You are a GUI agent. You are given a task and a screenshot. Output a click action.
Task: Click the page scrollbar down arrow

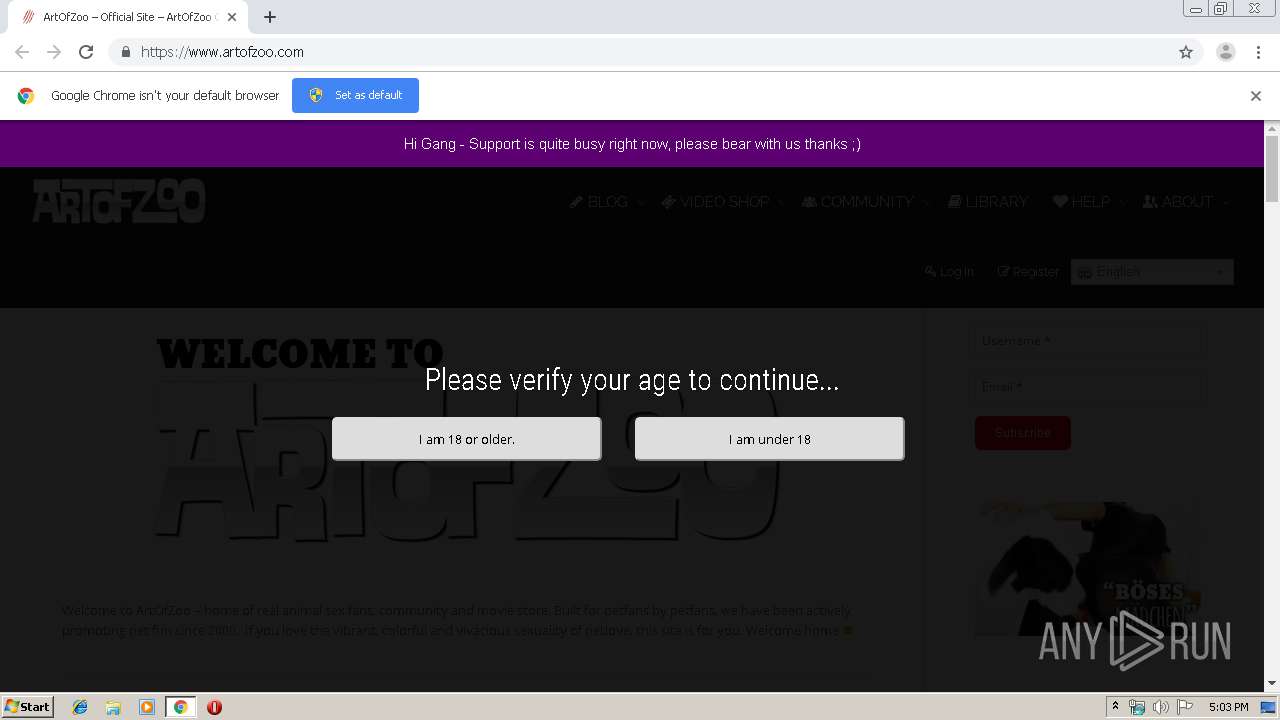(x=1272, y=683)
